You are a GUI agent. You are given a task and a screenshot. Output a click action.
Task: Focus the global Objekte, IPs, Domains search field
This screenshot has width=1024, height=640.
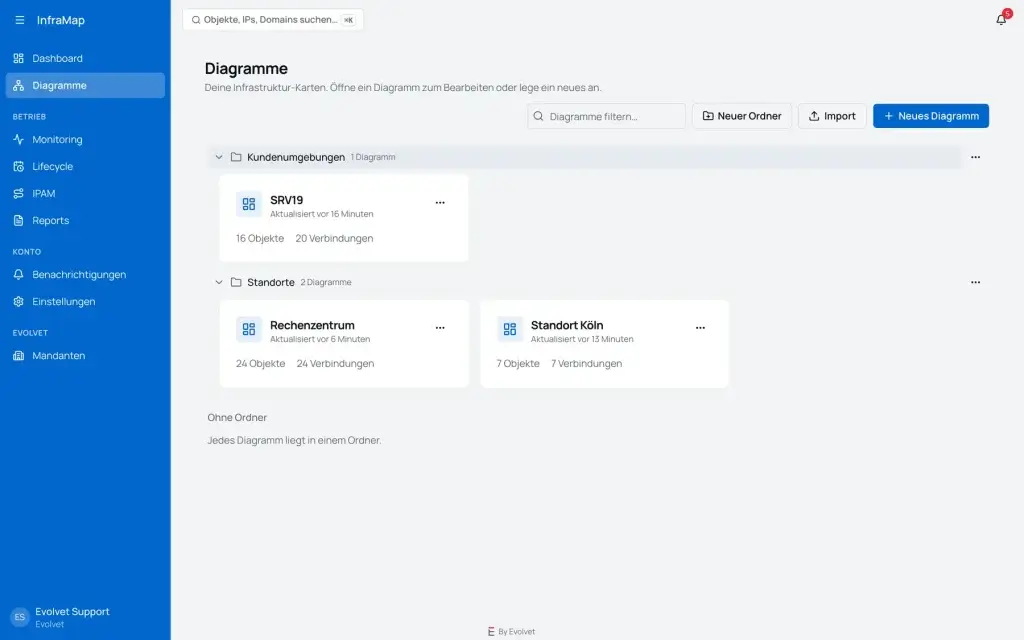tap(273, 20)
